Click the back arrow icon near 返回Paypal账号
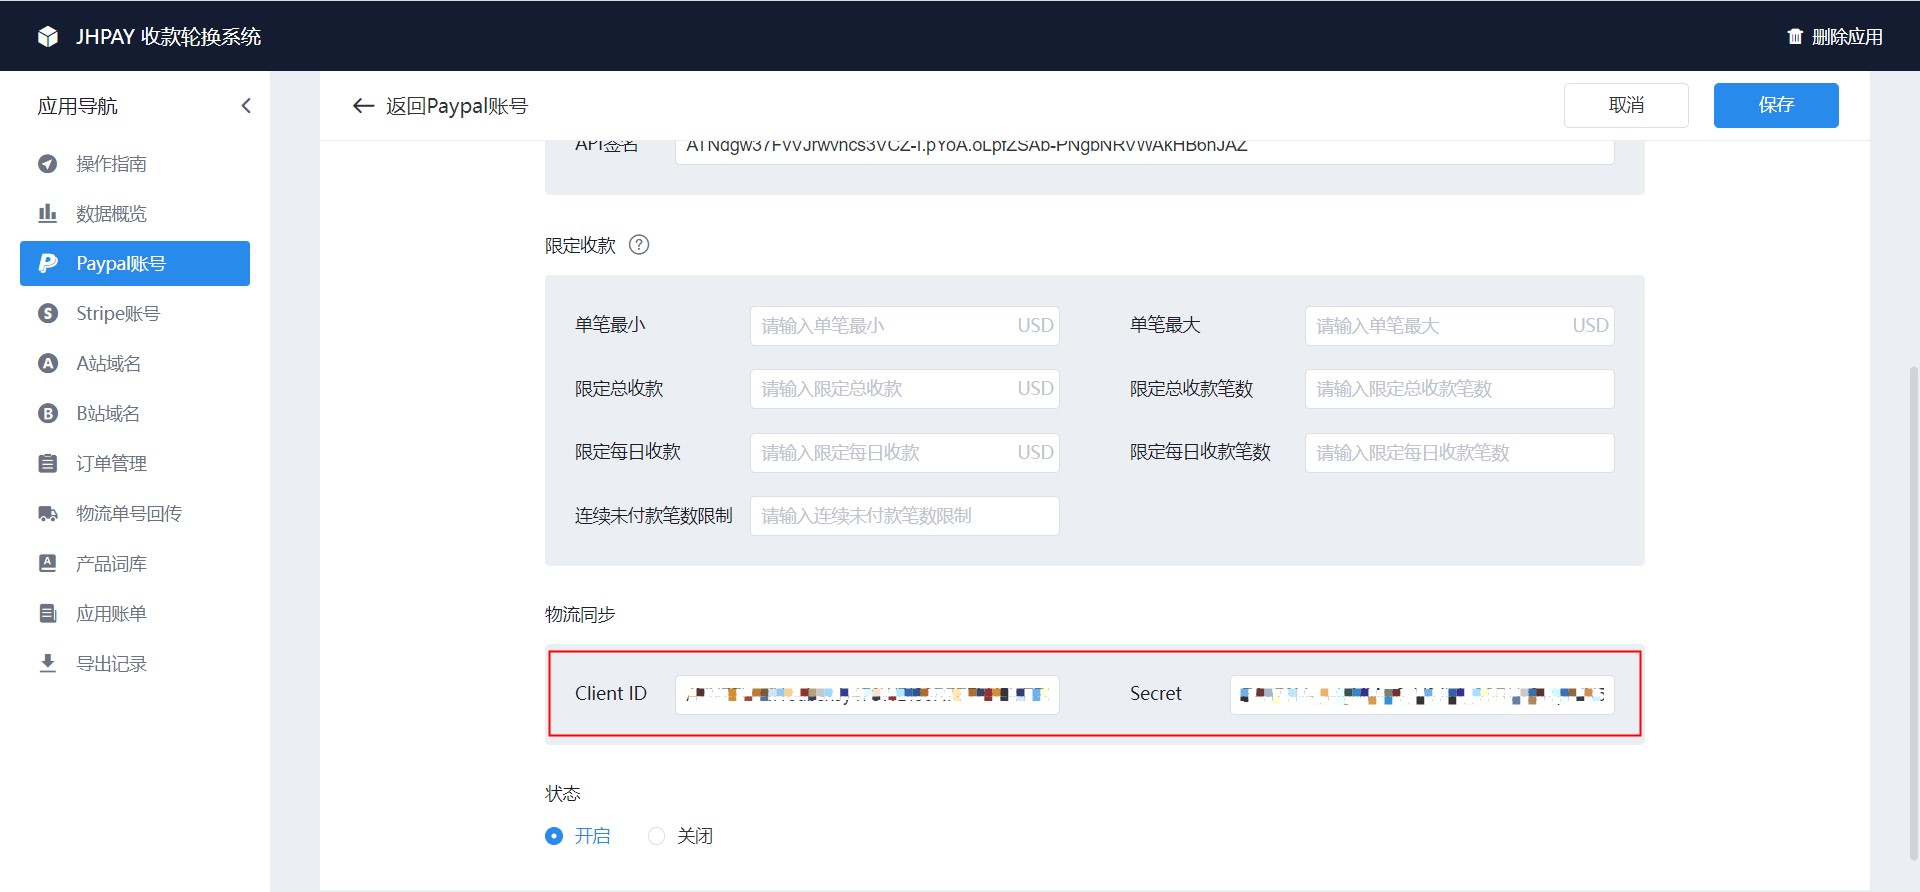The height and width of the screenshot is (892, 1920). pos(363,106)
